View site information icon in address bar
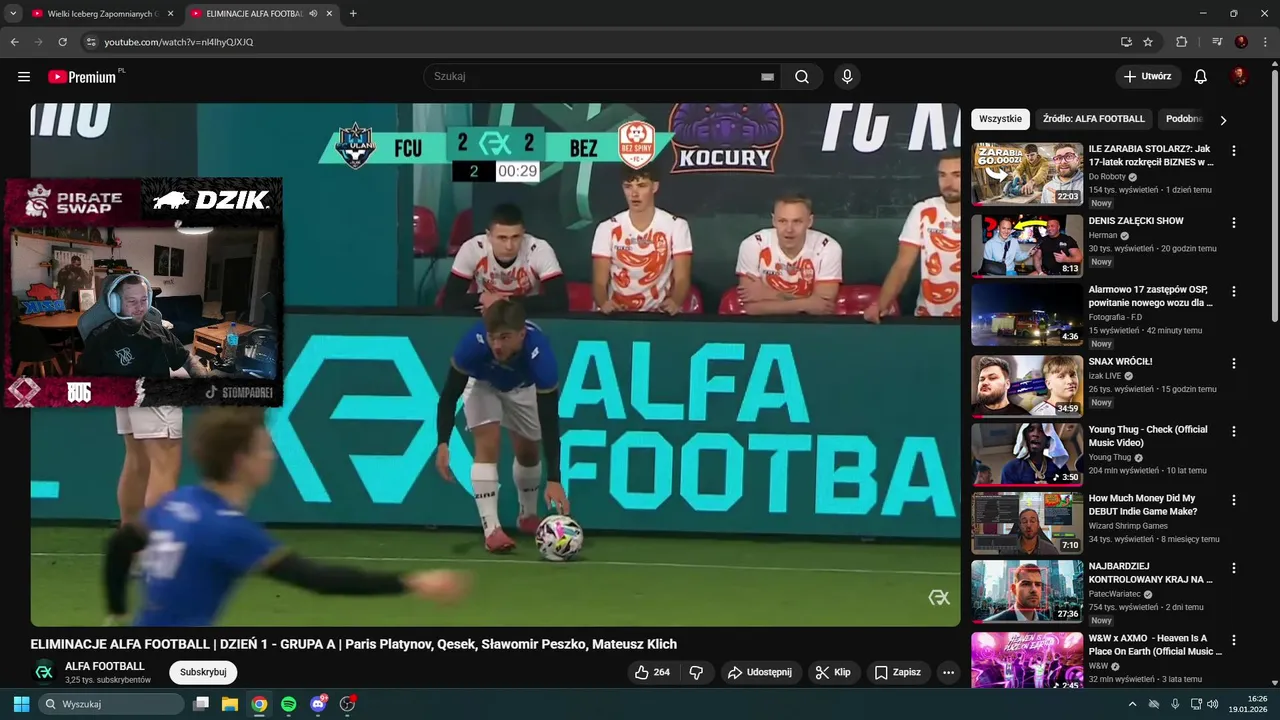 [91, 42]
